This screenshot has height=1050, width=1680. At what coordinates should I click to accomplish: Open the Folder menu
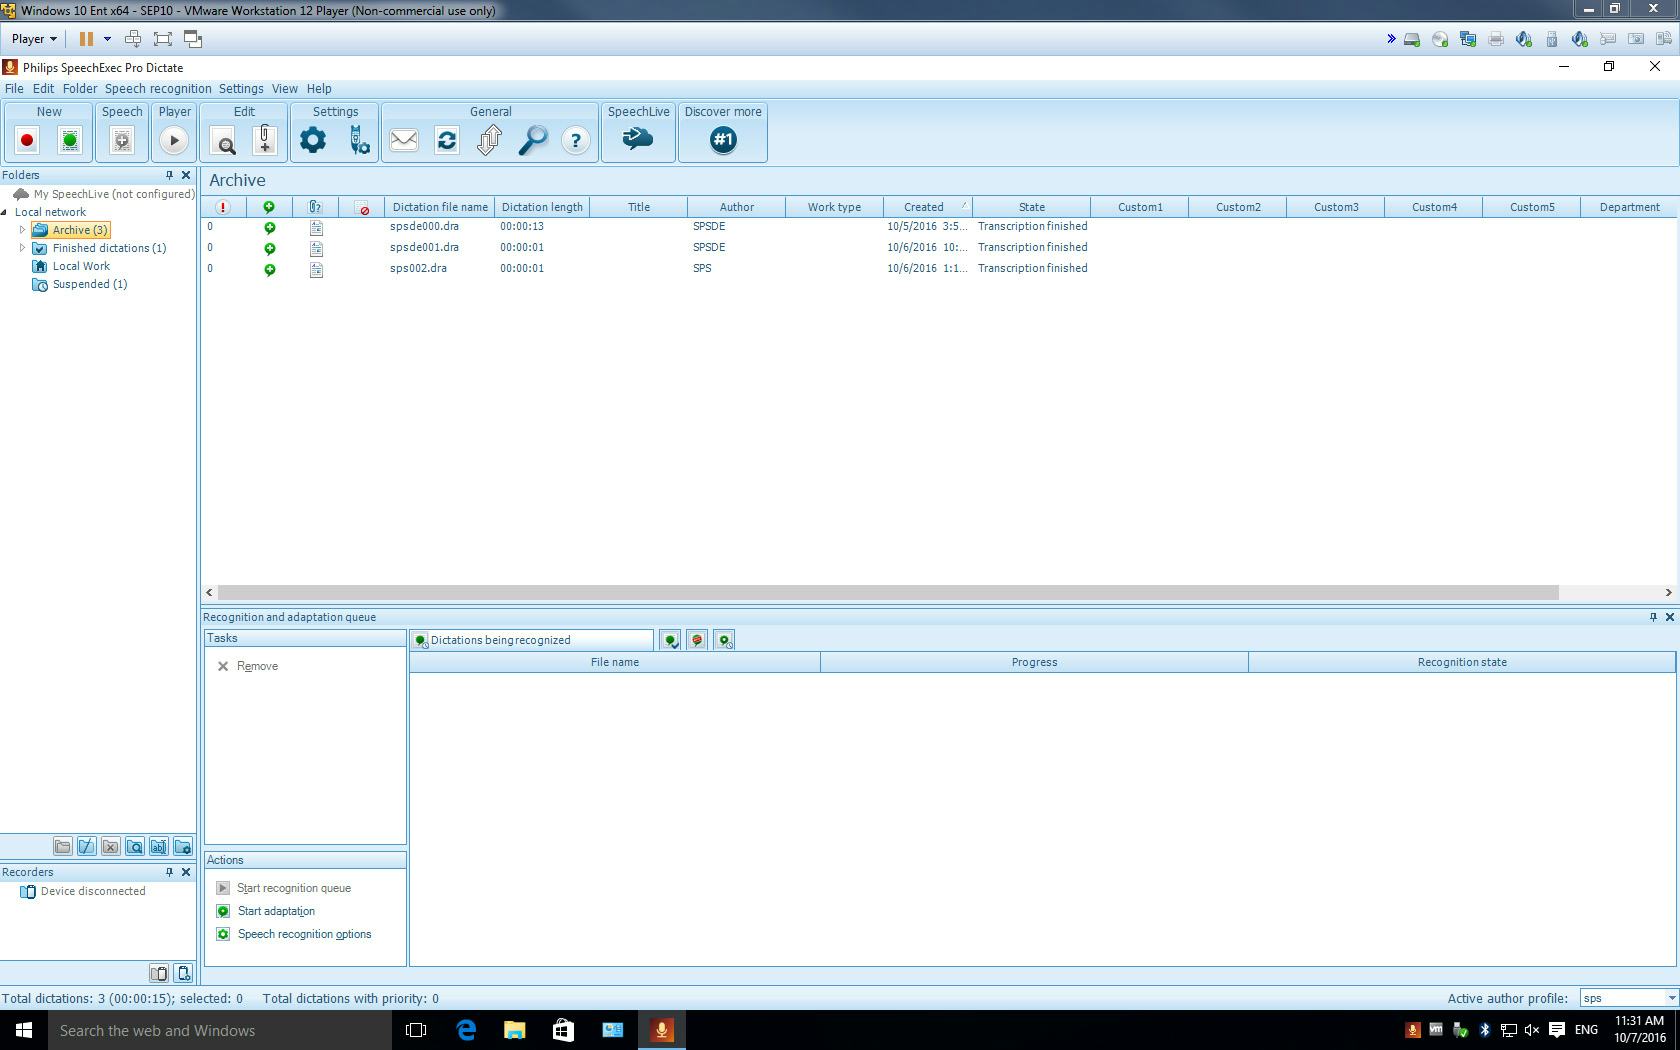tap(80, 88)
